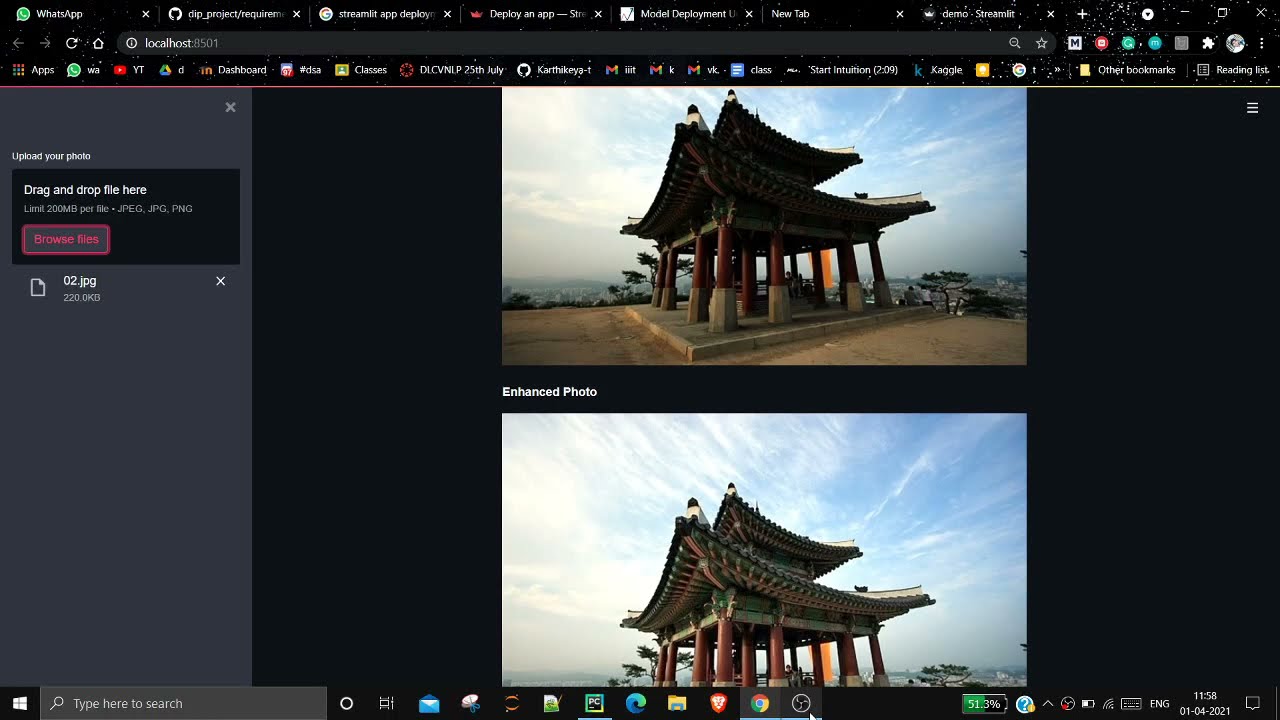The width and height of the screenshot is (1280, 720).
Task: Open Cortana circle on taskbar
Action: tap(346, 703)
